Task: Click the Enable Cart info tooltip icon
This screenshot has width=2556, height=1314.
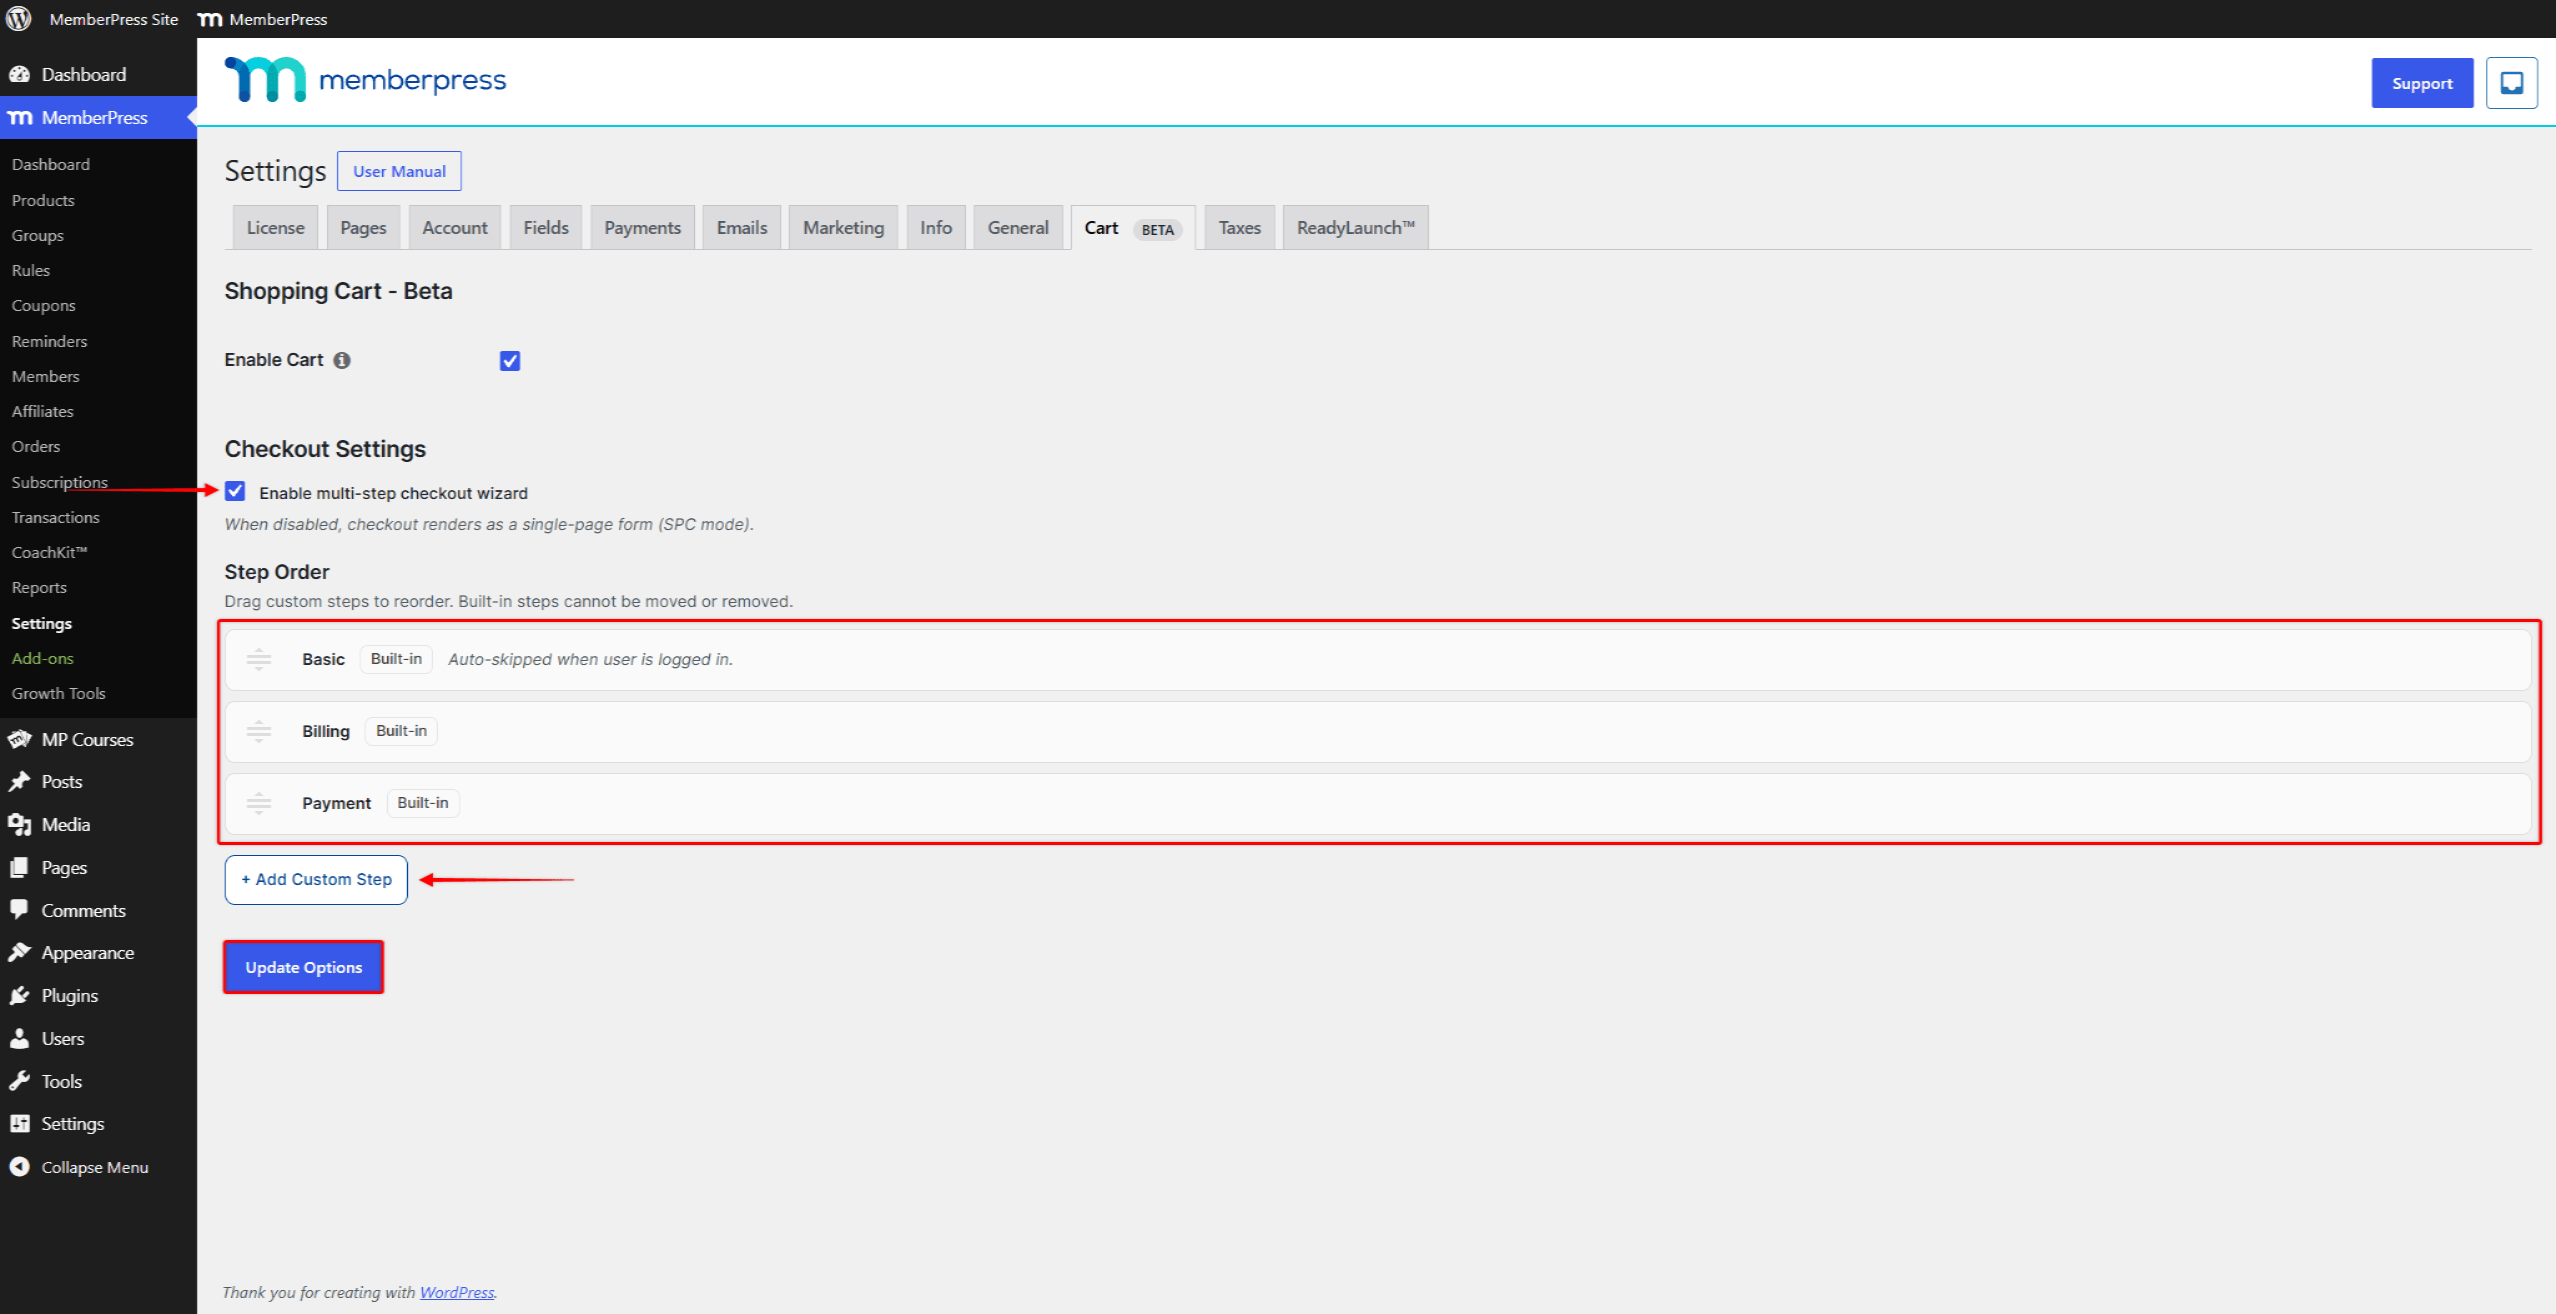Action: 342,360
